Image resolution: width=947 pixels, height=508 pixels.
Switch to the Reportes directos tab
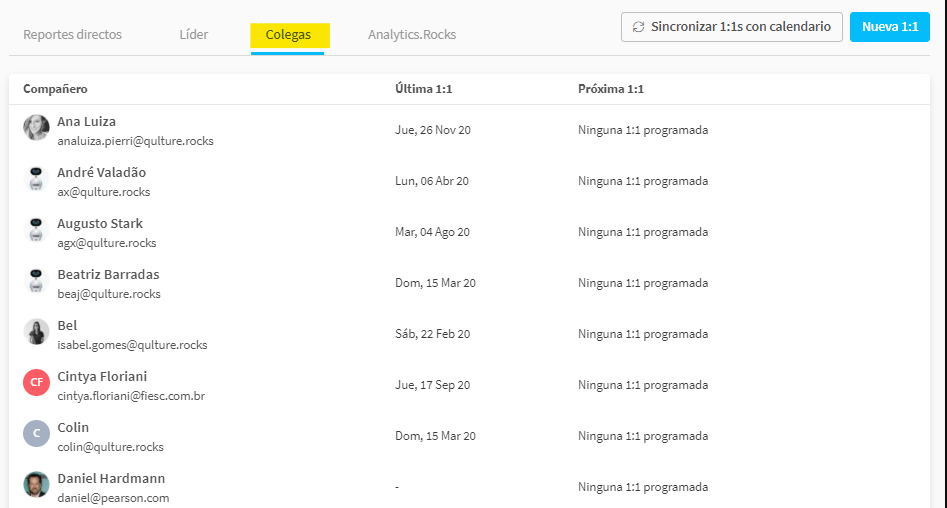click(72, 34)
